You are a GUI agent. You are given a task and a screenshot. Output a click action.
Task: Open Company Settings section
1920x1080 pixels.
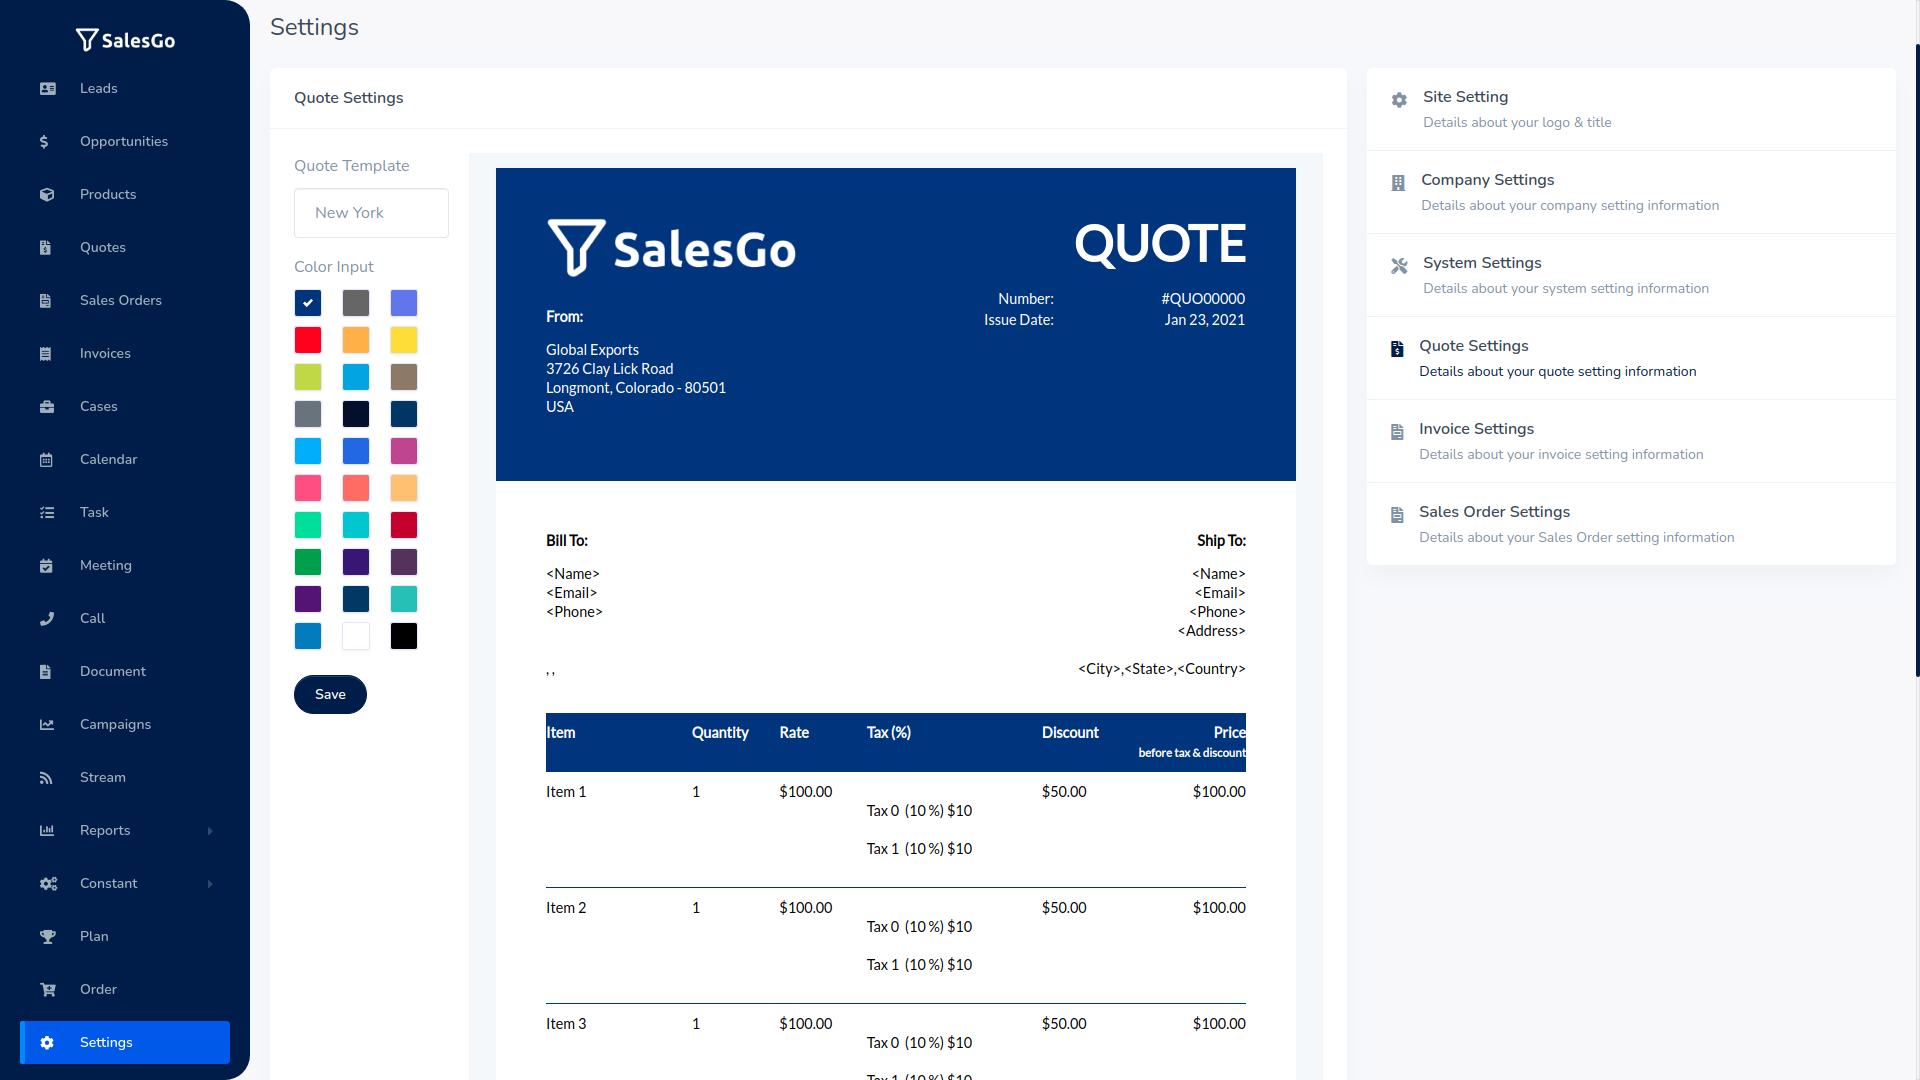(x=1487, y=179)
